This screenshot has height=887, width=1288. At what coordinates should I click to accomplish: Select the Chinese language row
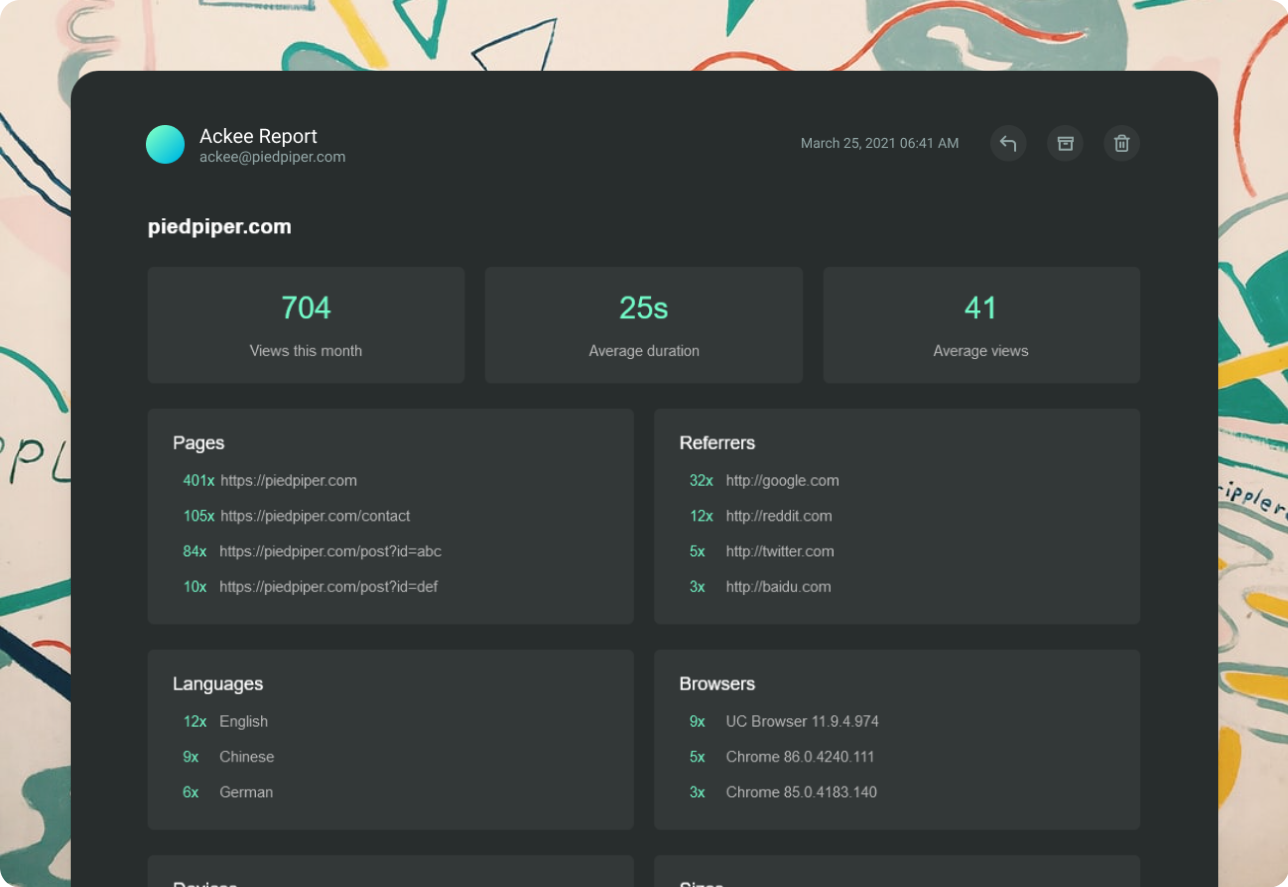229,757
